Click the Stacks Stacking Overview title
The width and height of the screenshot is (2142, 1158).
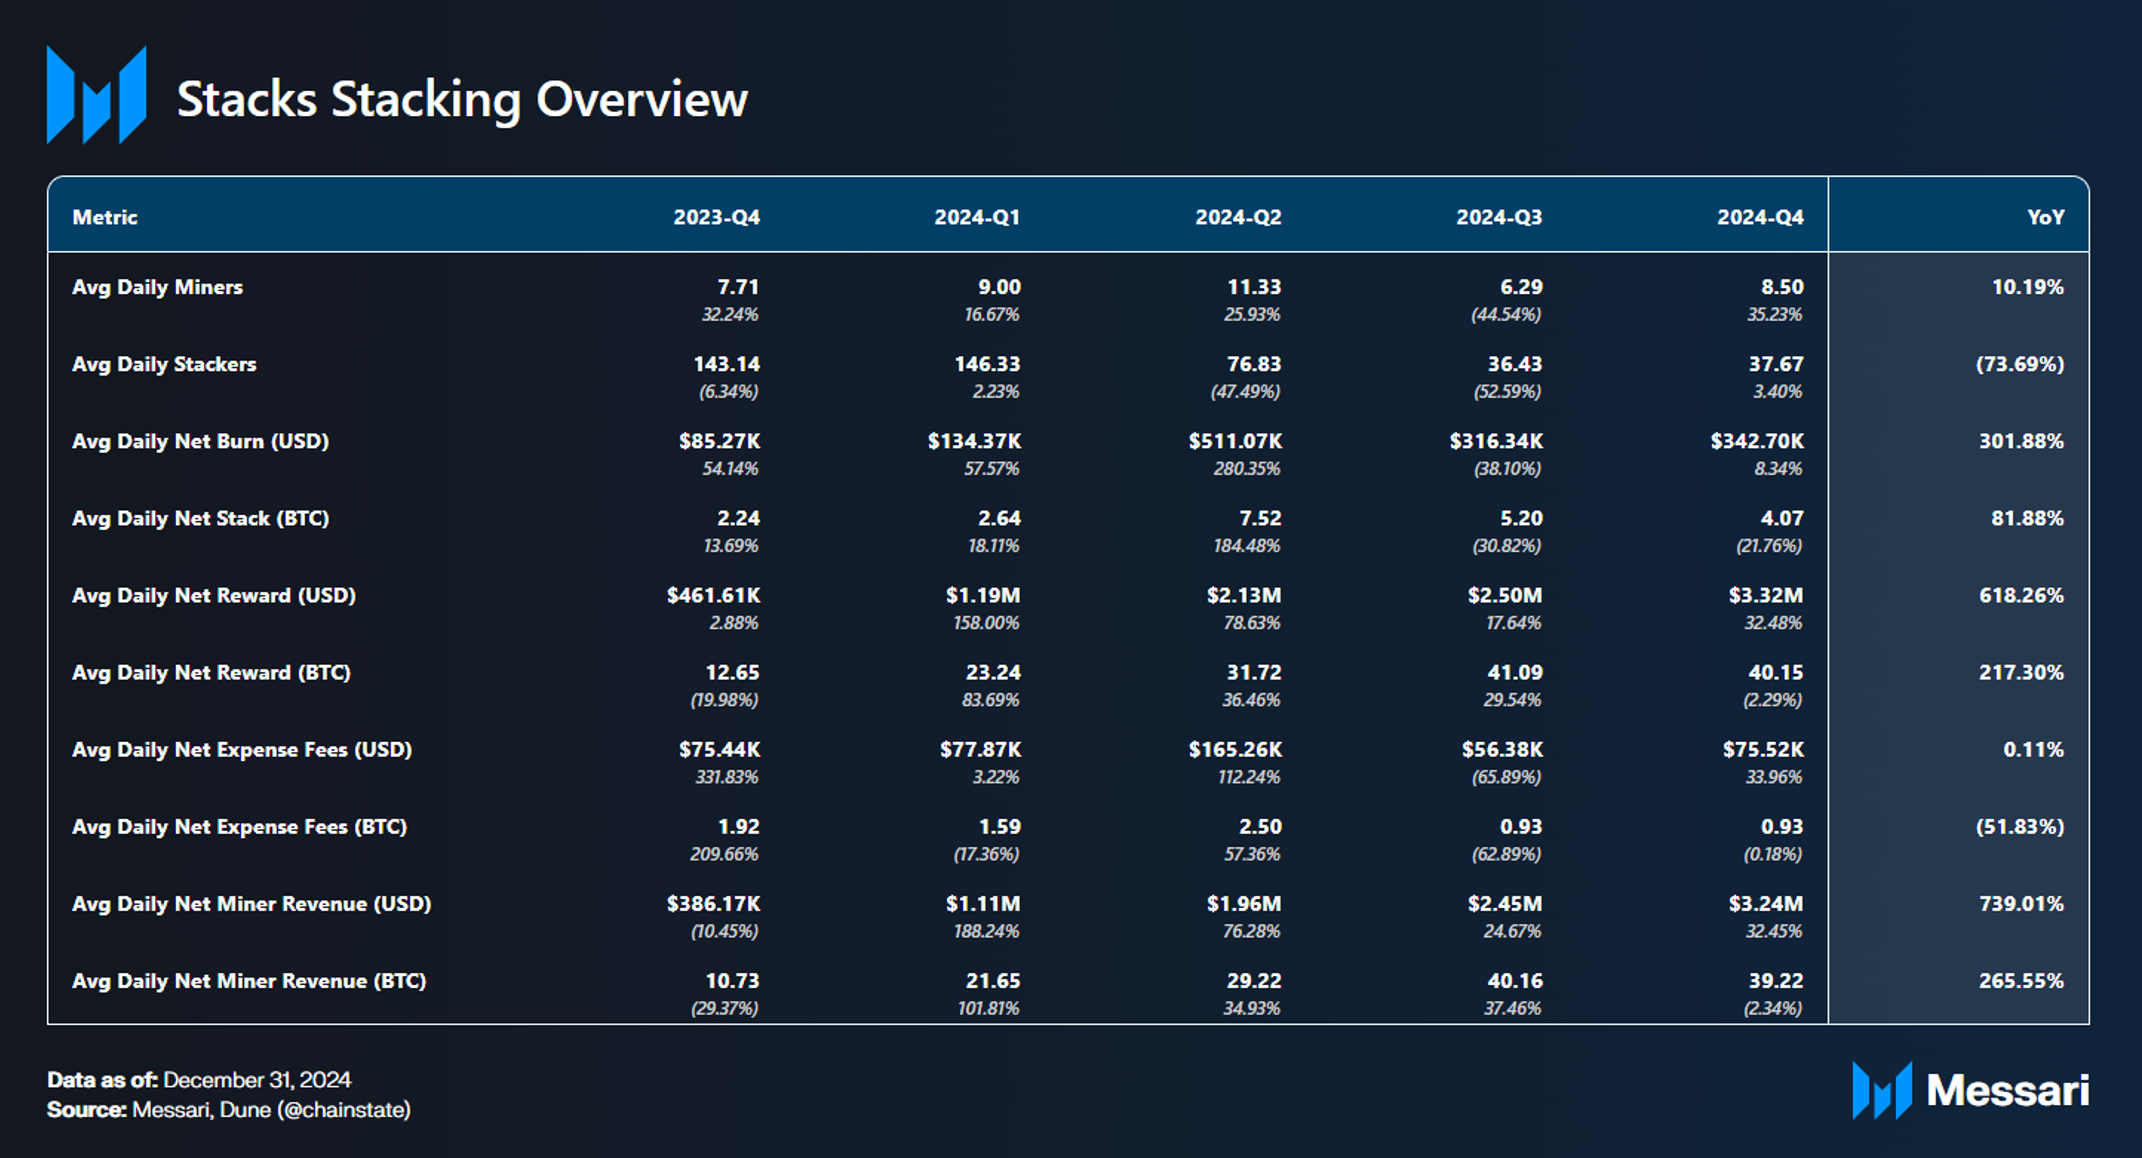(461, 99)
